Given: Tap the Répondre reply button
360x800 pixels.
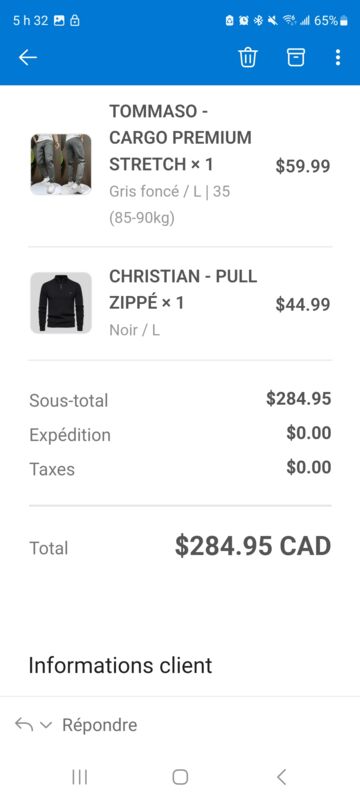Looking at the screenshot, I should coord(99,725).
